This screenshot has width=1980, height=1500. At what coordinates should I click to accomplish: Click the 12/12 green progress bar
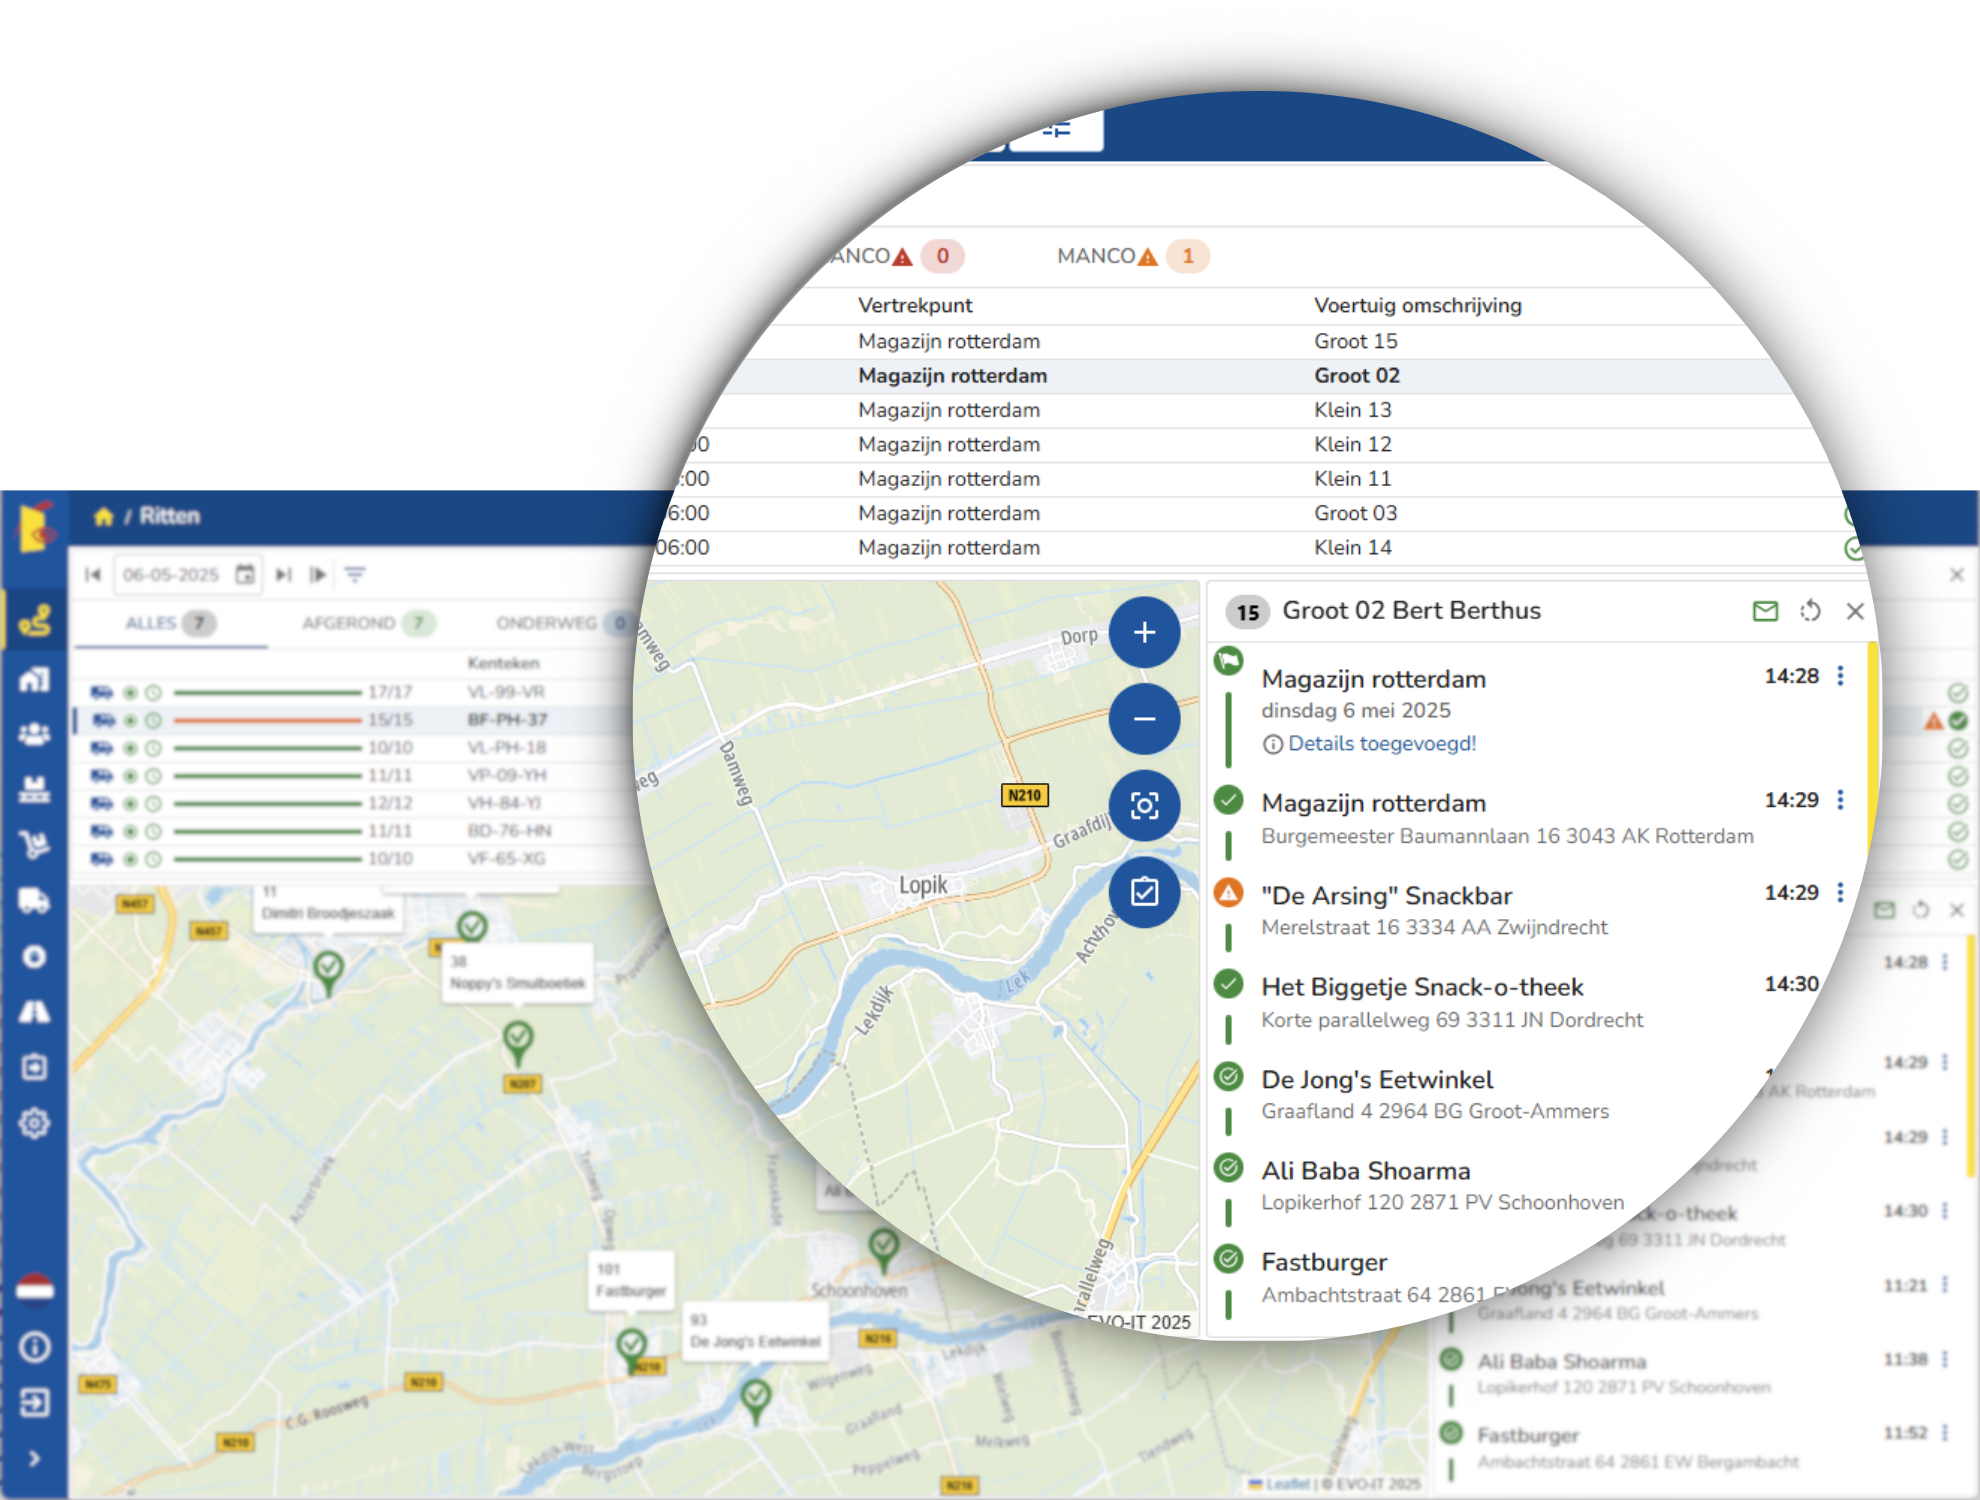click(x=267, y=803)
